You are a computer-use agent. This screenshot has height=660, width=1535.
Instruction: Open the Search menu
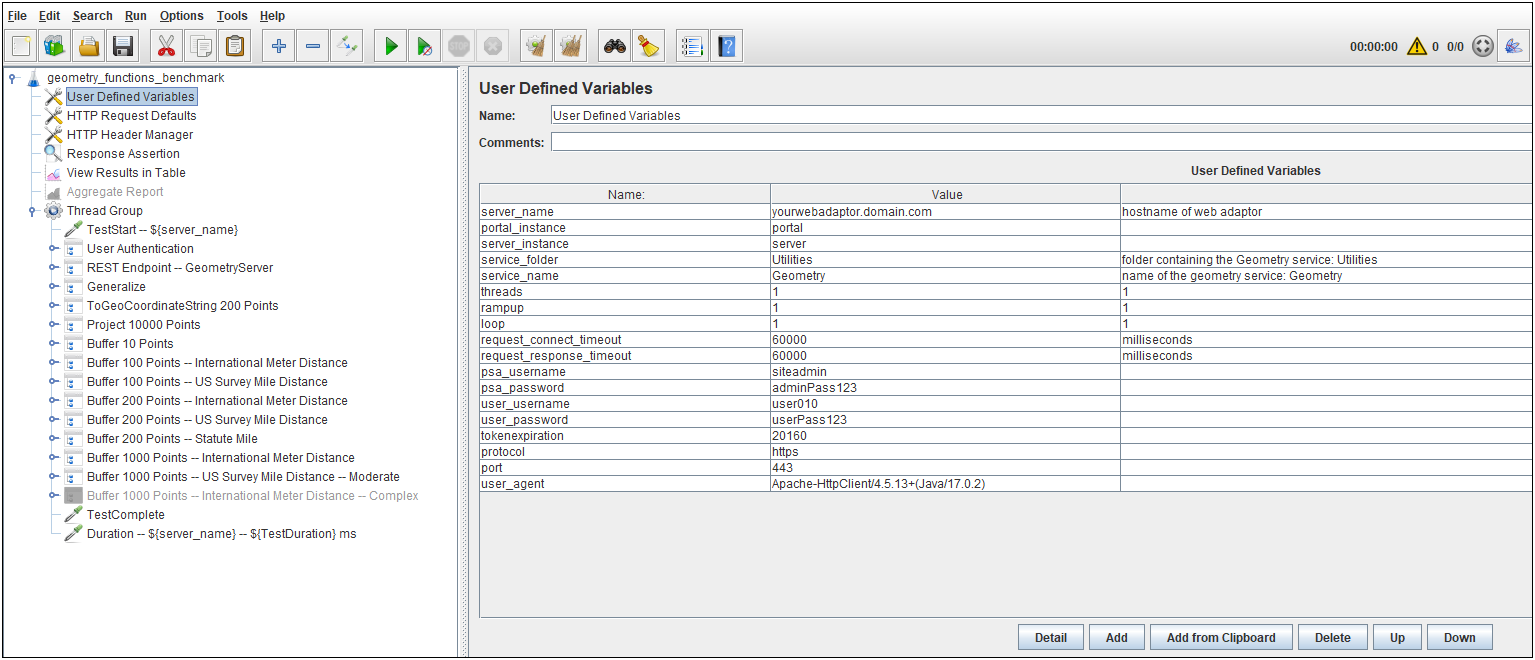coord(92,16)
